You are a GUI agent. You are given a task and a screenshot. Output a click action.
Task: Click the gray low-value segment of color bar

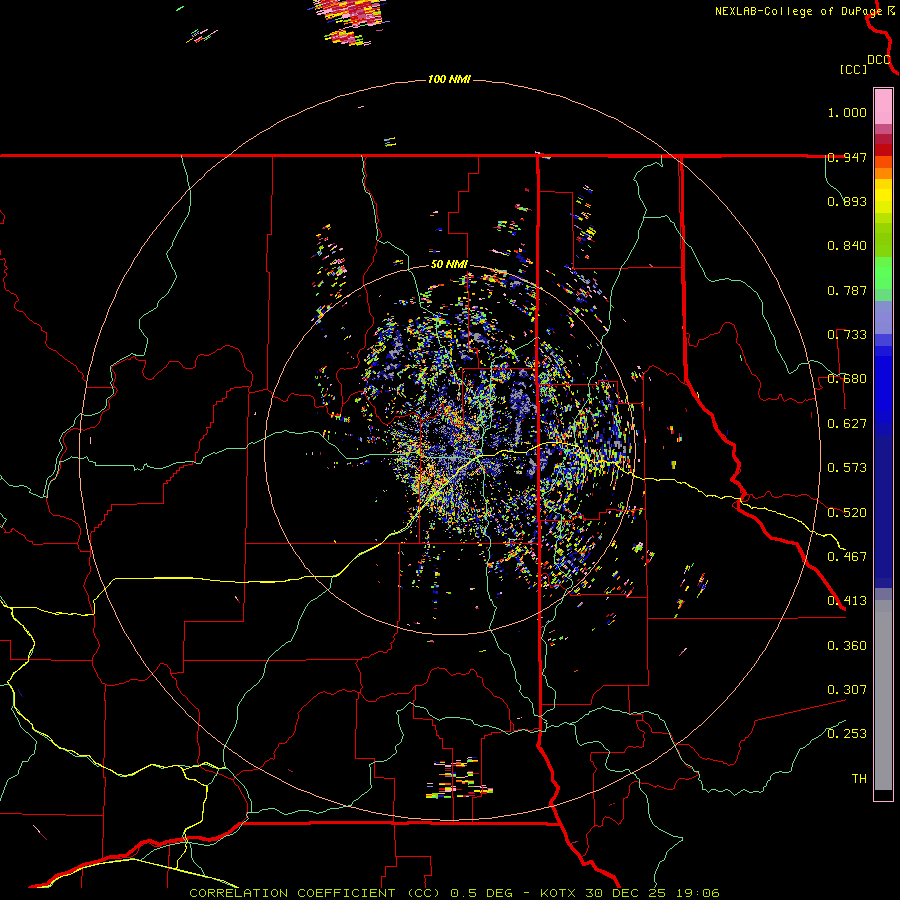pyautogui.click(x=883, y=695)
